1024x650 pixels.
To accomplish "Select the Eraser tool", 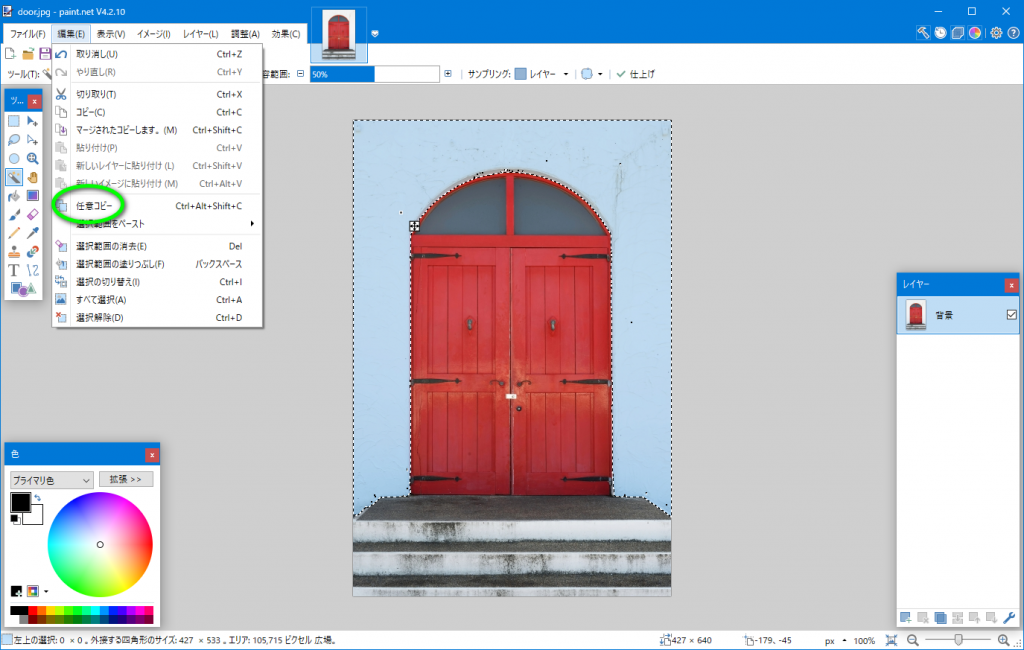I will point(33,214).
